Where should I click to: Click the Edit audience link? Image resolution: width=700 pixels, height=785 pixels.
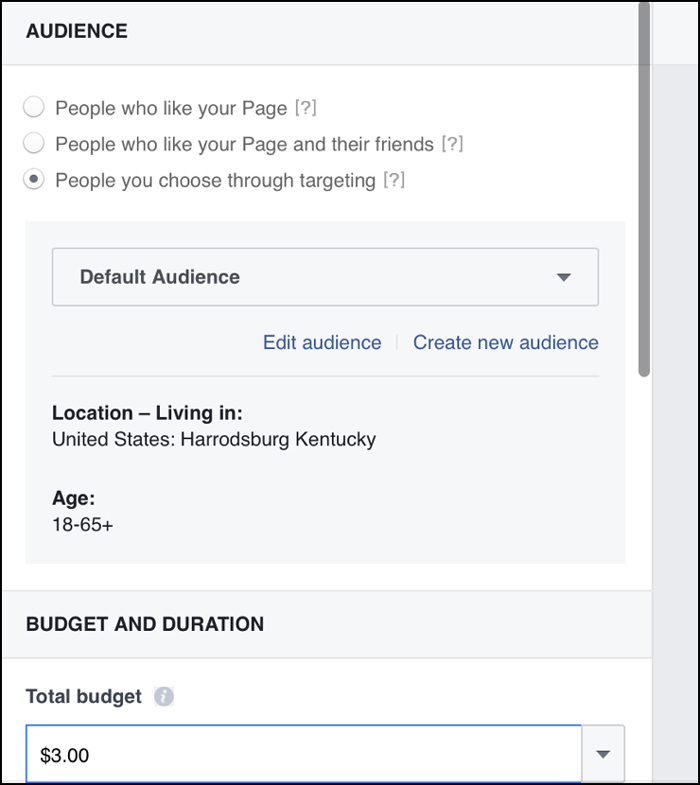(322, 342)
